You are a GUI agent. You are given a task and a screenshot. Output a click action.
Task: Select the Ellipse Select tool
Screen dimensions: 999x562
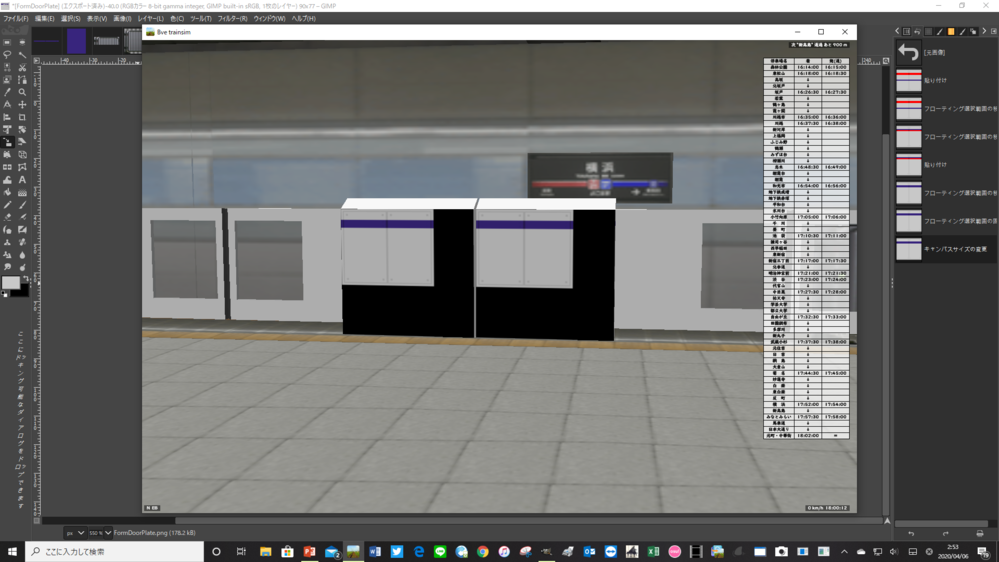22,42
